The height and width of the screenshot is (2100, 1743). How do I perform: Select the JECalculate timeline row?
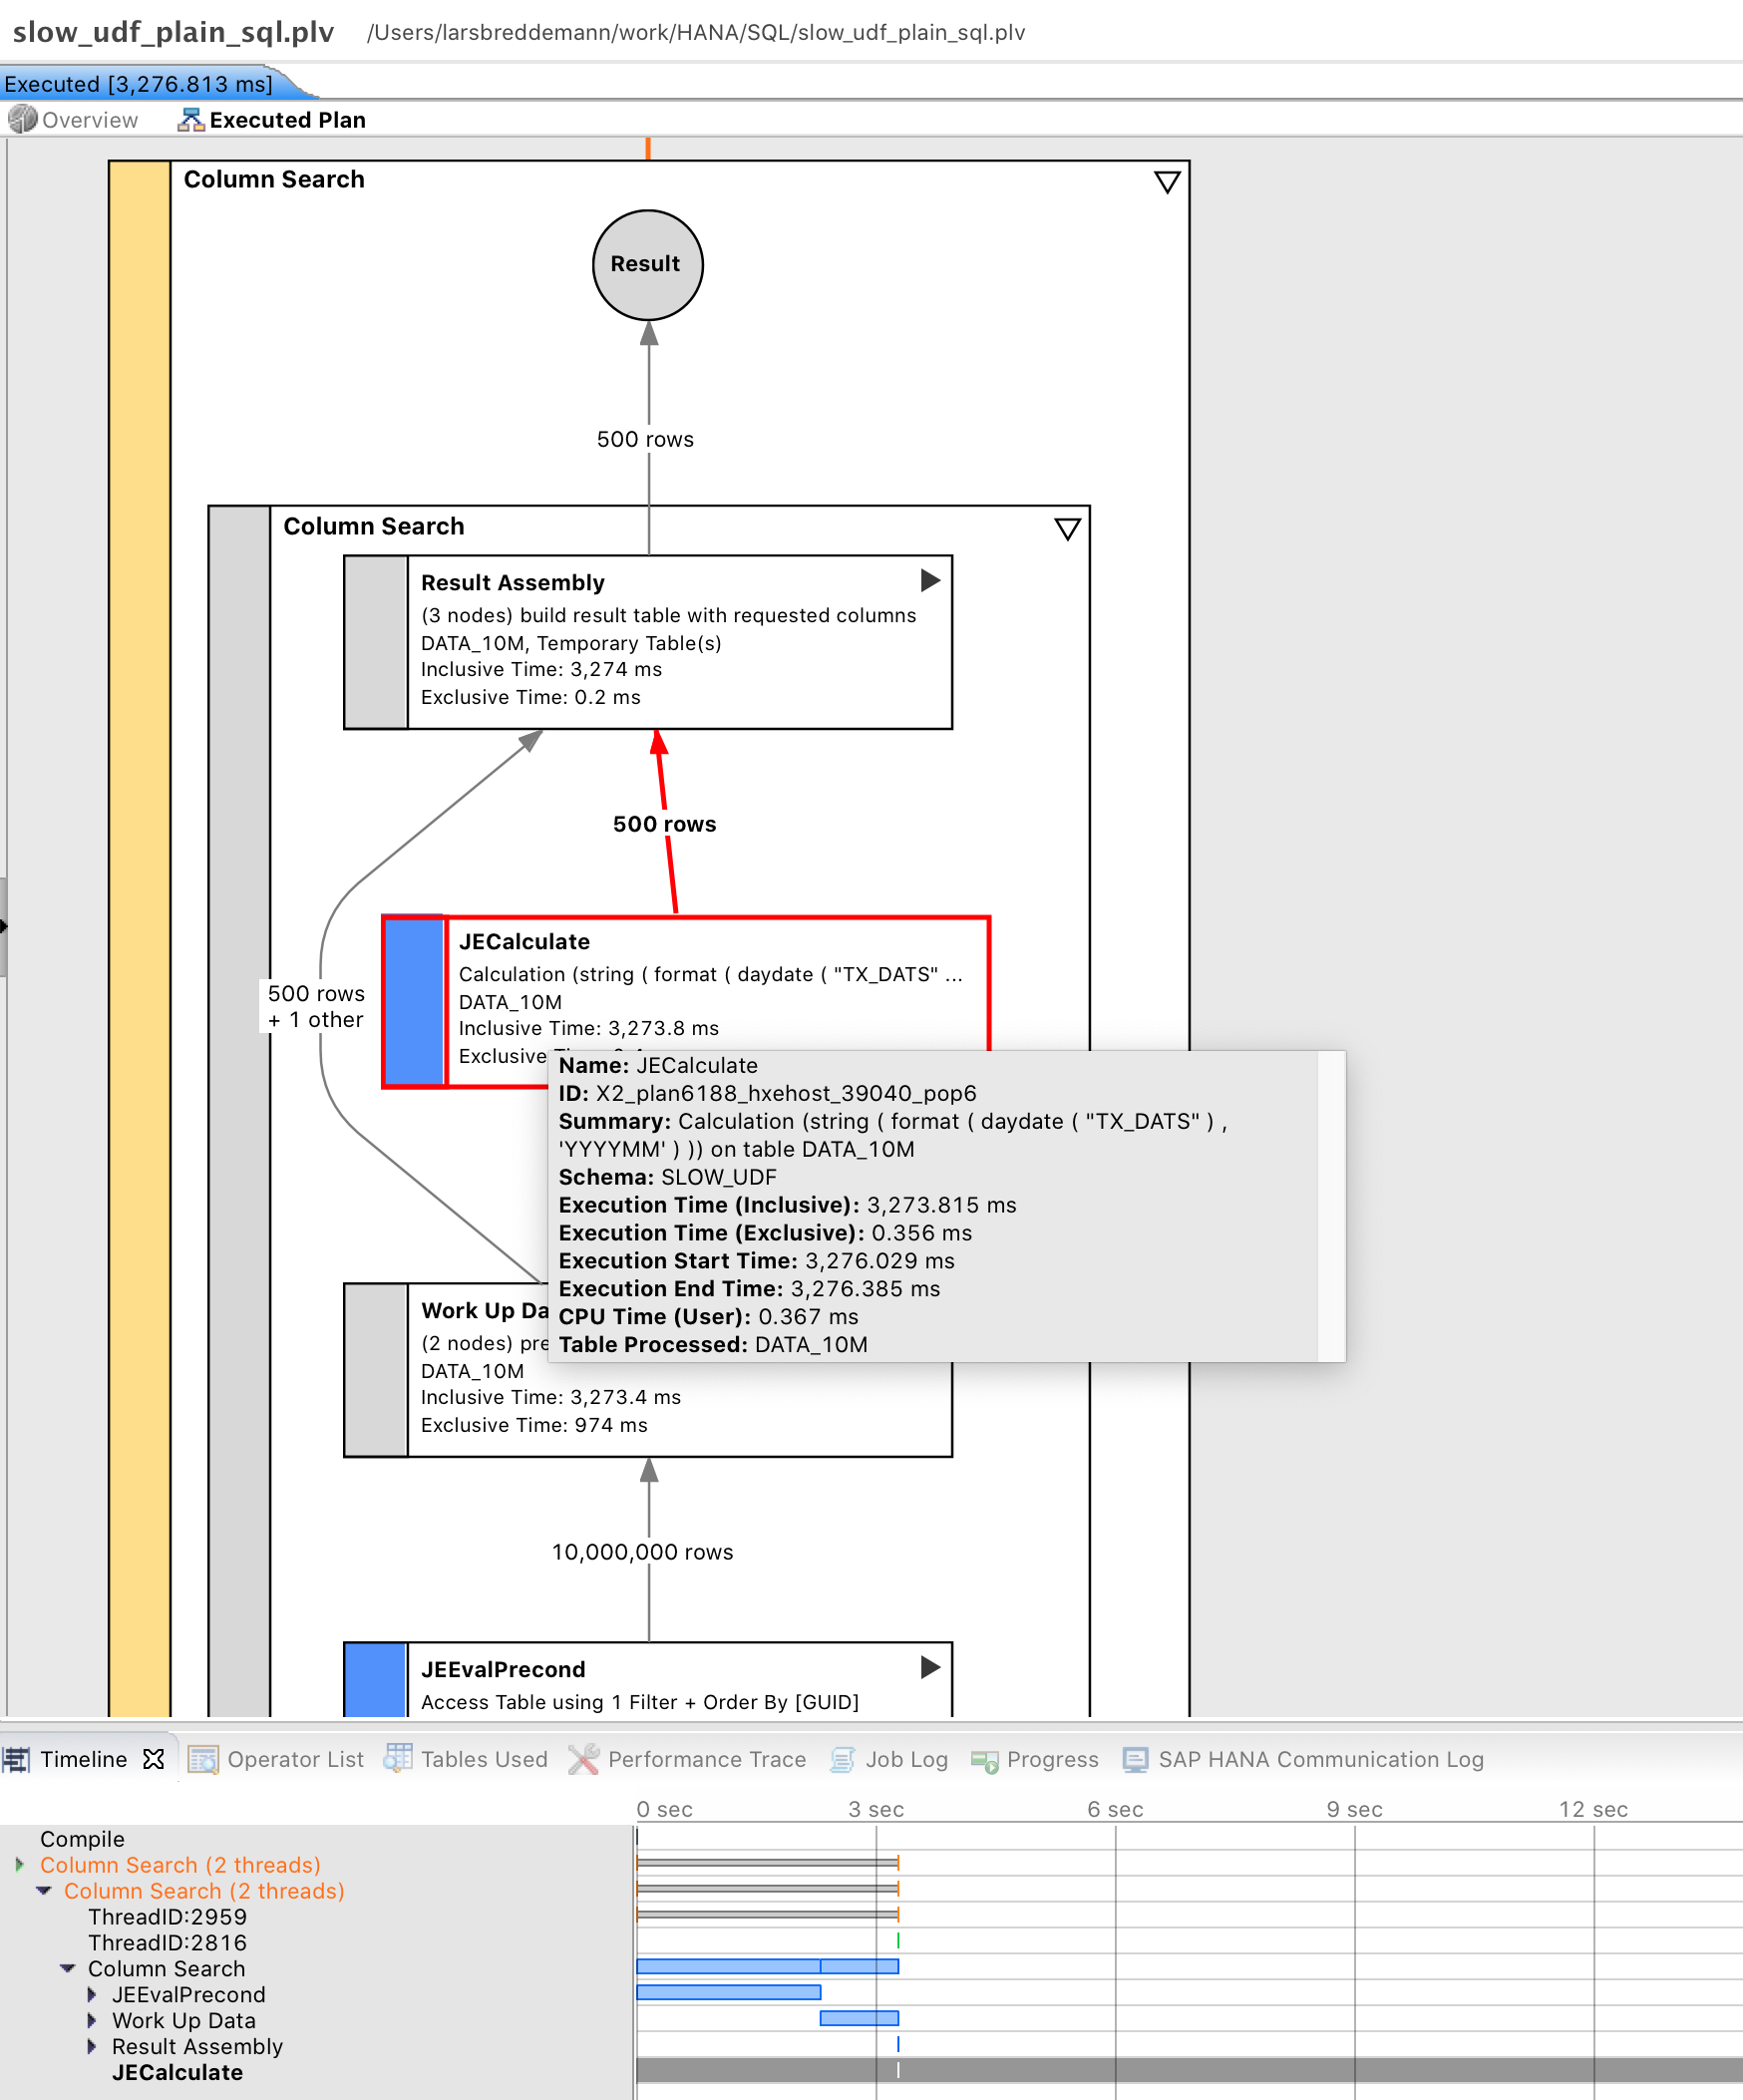point(177,2072)
